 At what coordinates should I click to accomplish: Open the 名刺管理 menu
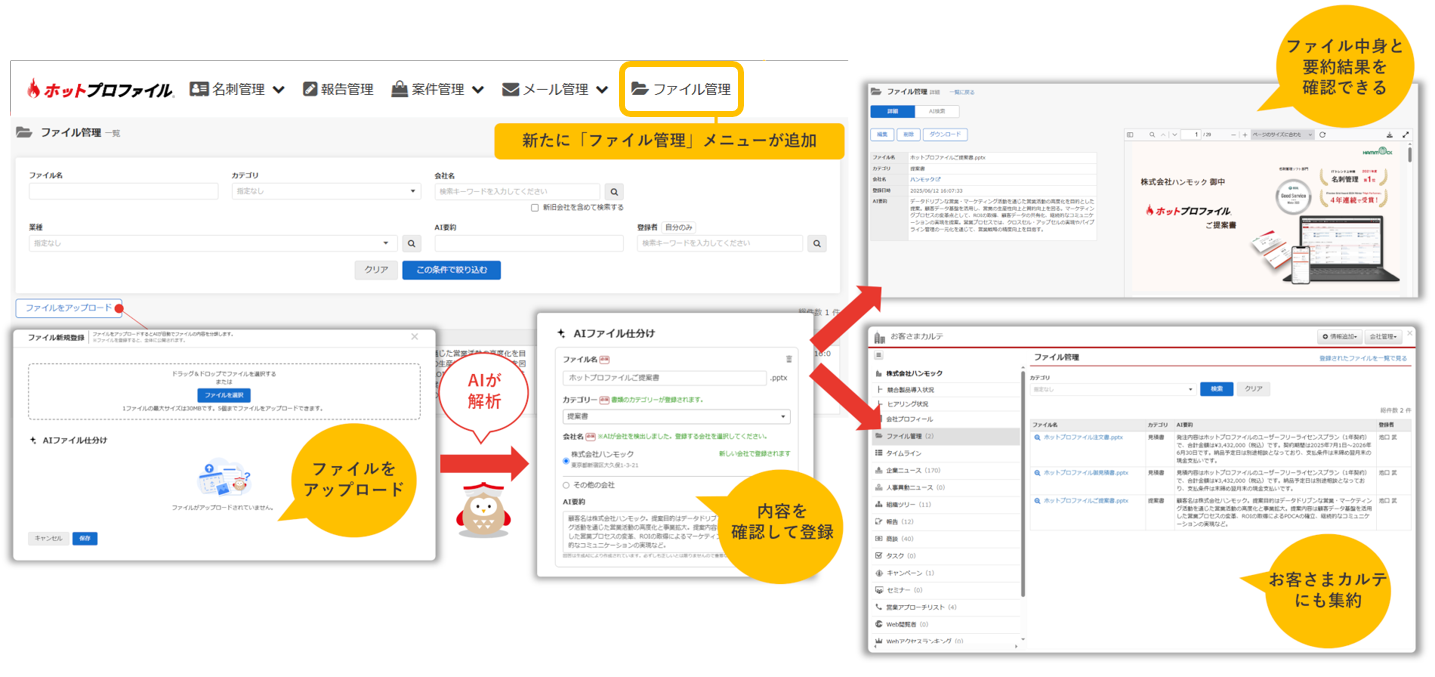pyautogui.click(x=237, y=89)
